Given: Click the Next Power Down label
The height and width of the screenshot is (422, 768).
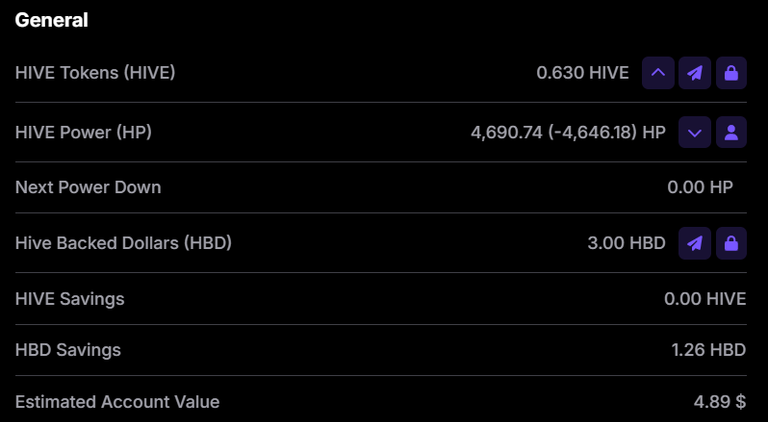Looking at the screenshot, I should [88, 187].
